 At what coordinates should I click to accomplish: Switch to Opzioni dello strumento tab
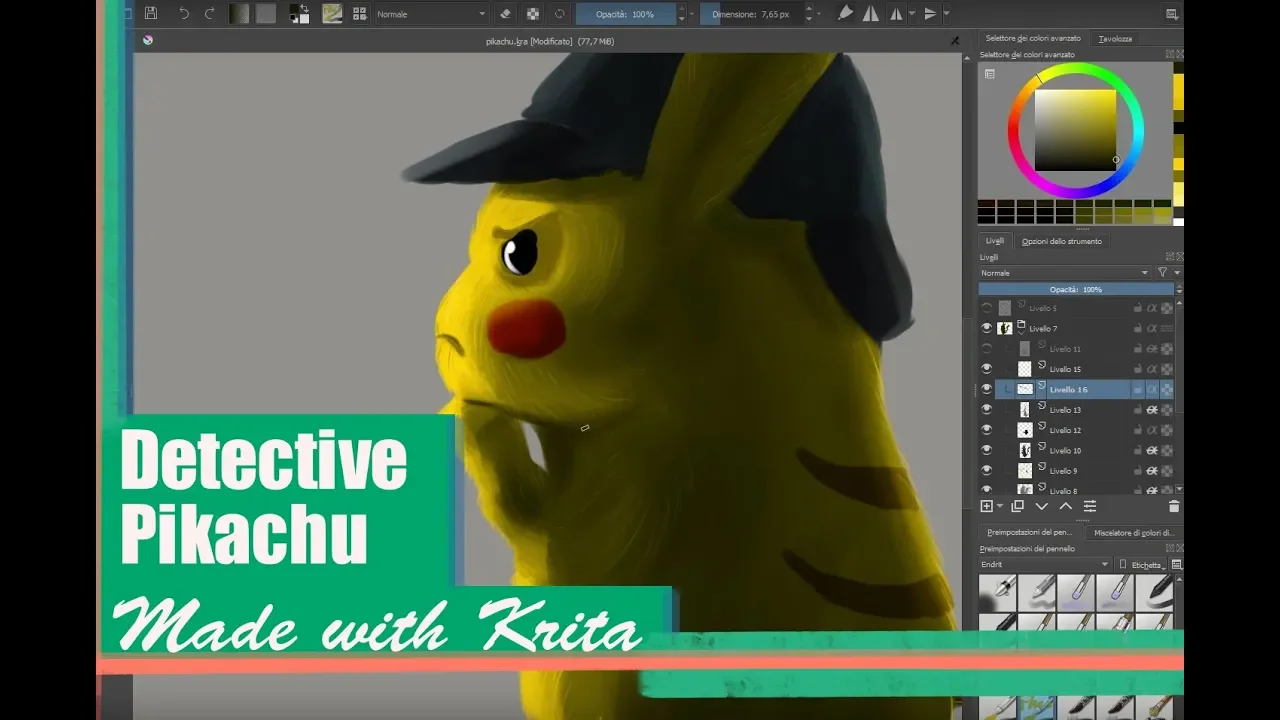click(x=1062, y=241)
